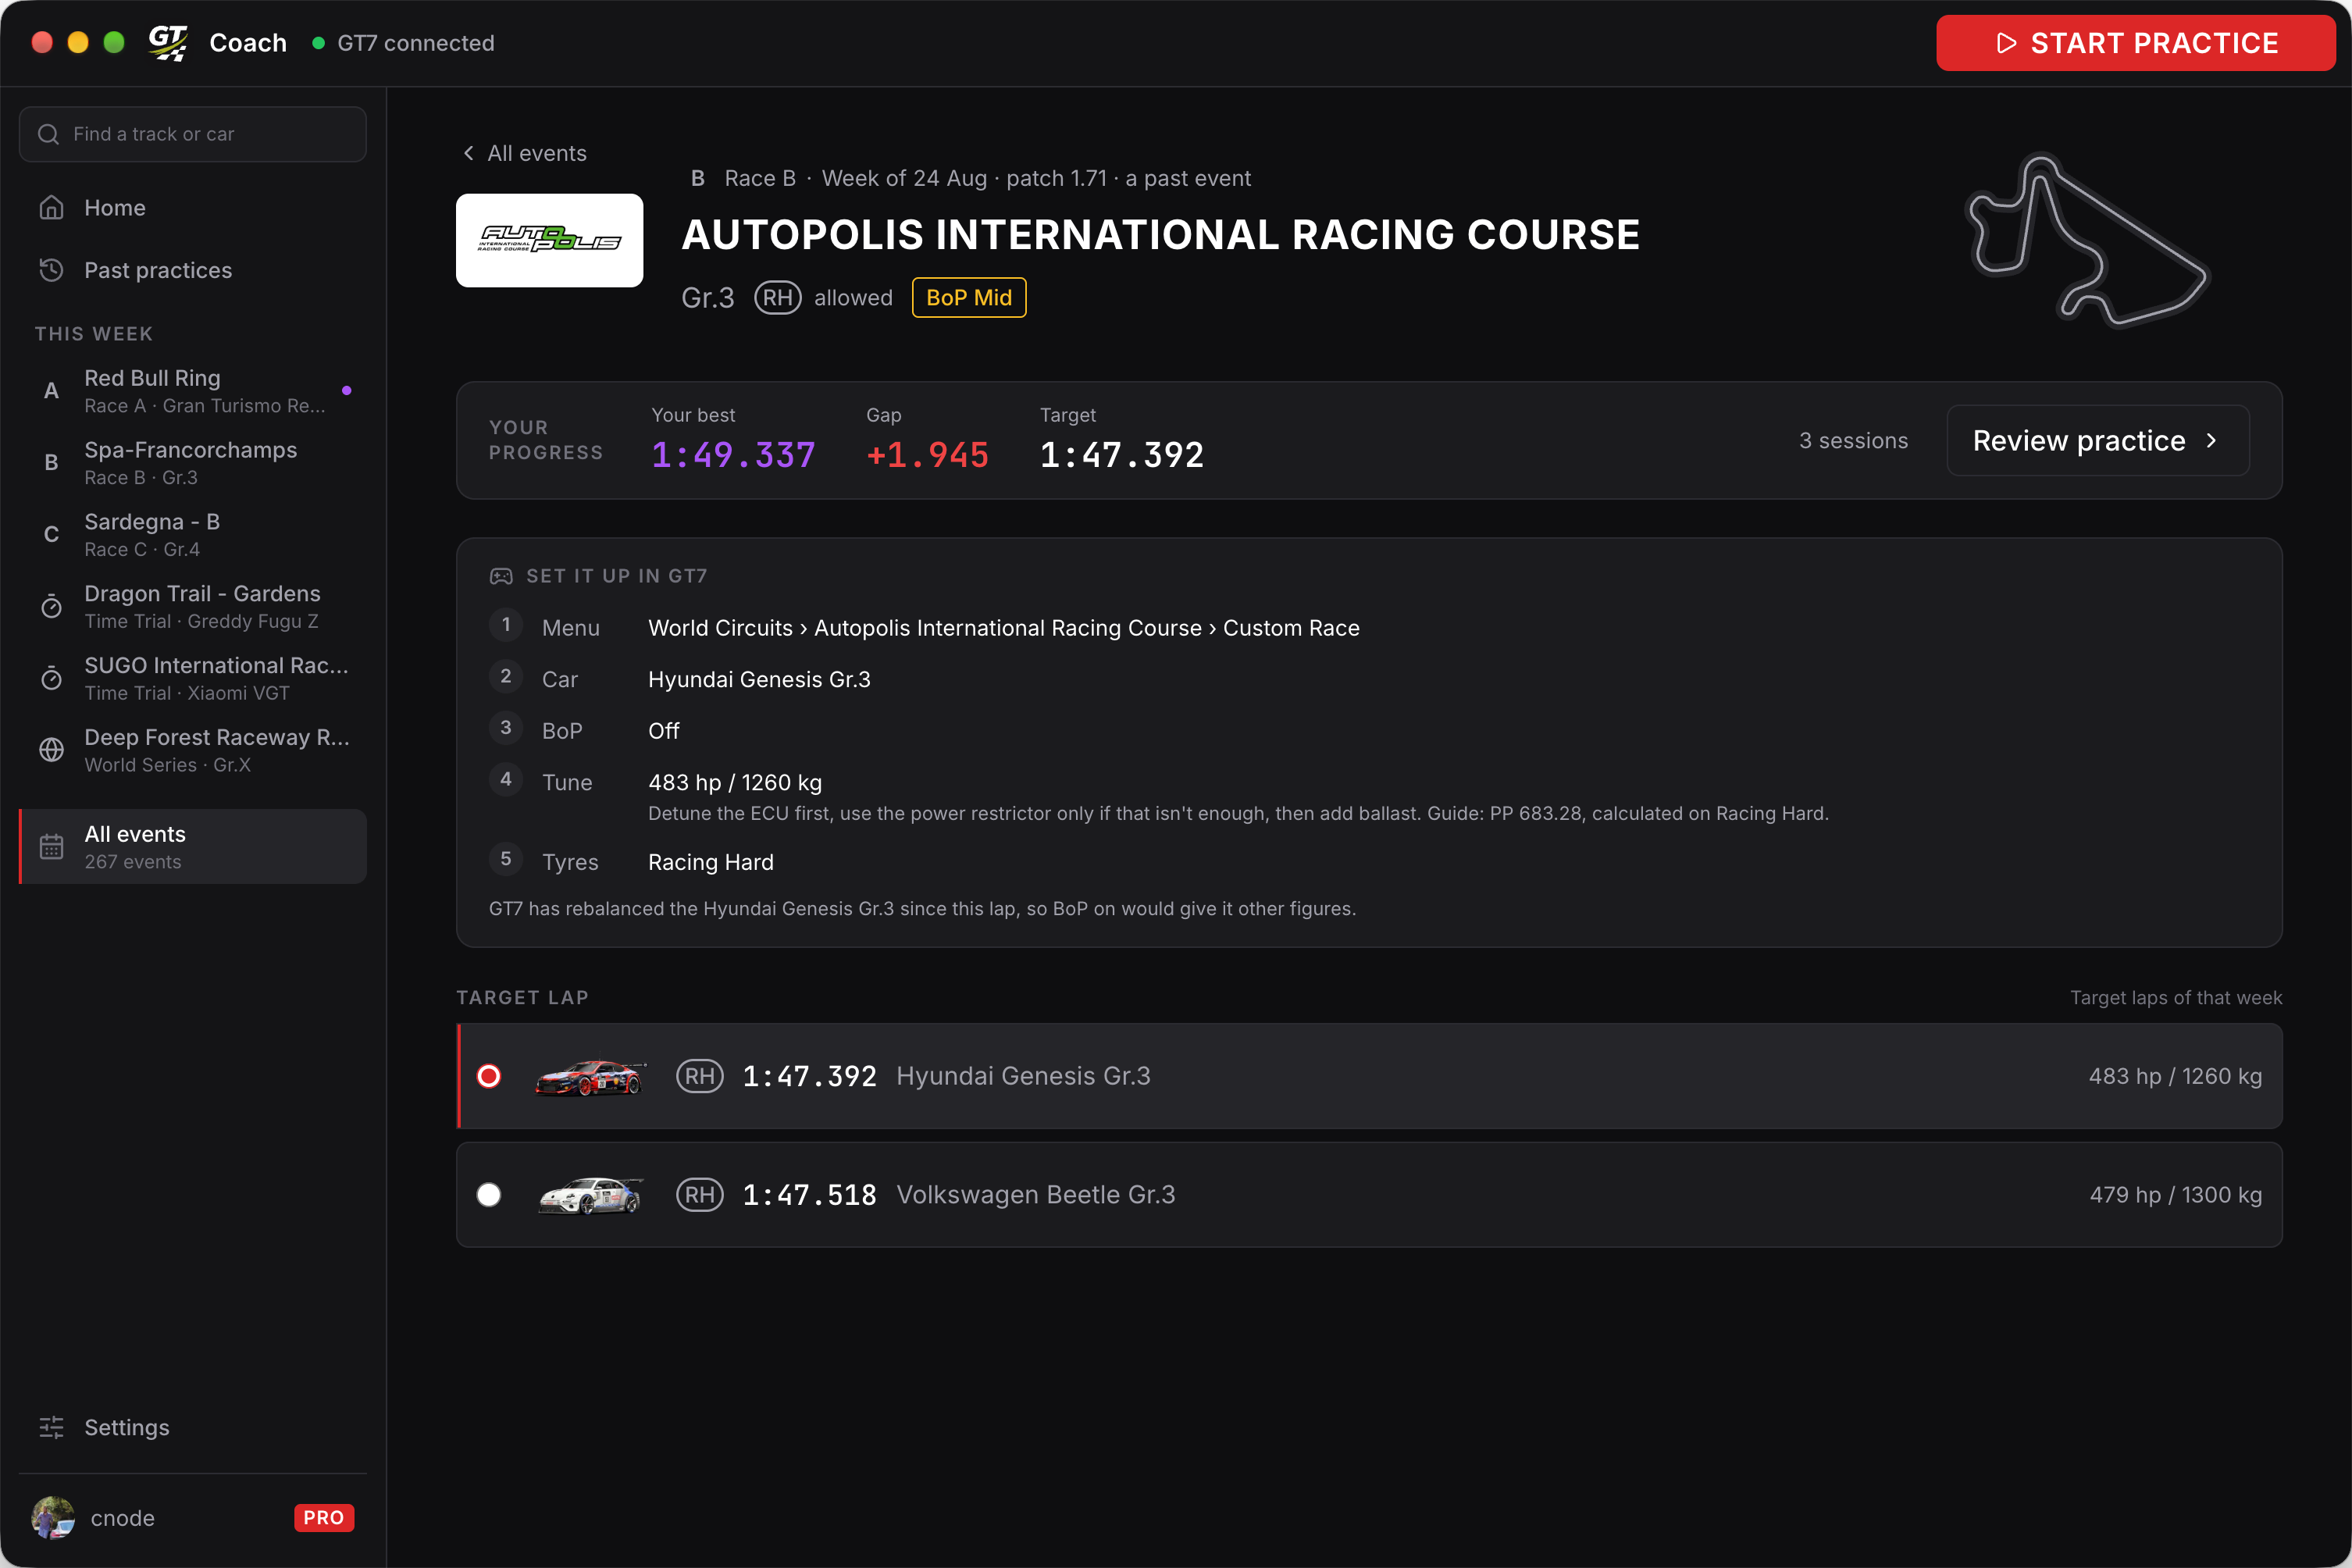Image resolution: width=2352 pixels, height=1568 pixels.
Task: Click the search magnifier icon
Action: [48, 134]
